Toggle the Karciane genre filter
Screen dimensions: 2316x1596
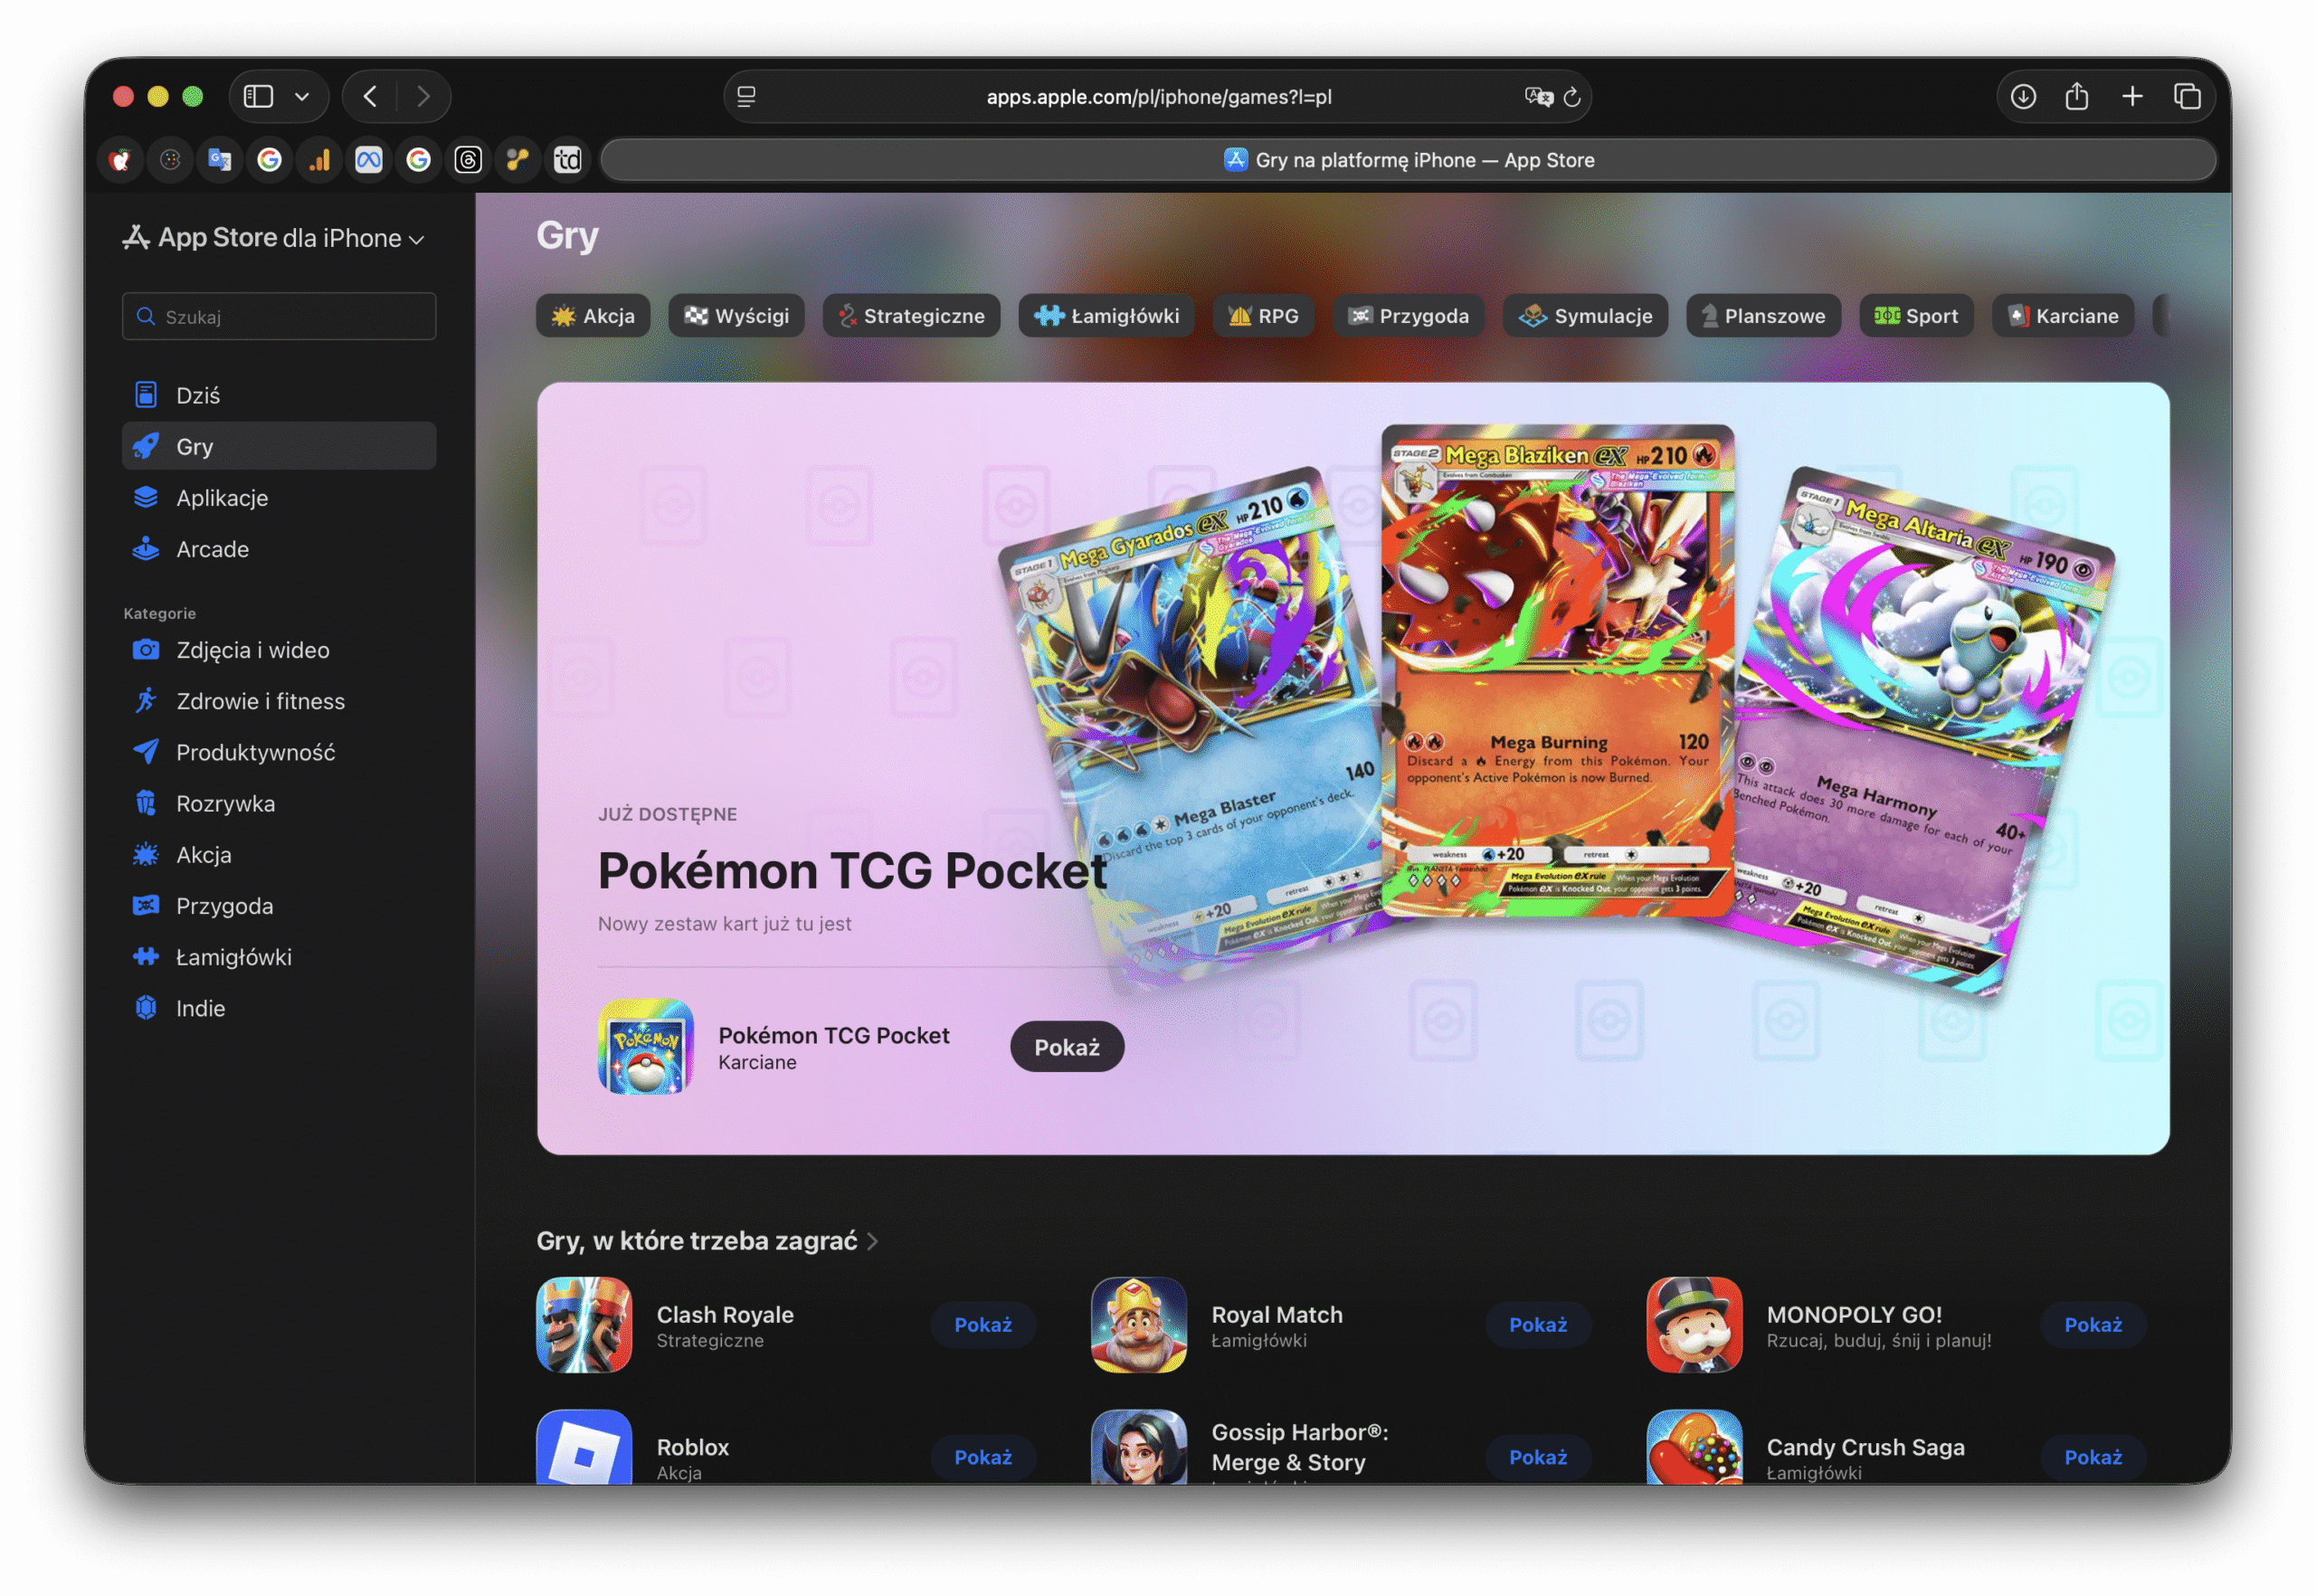[x=2062, y=316]
